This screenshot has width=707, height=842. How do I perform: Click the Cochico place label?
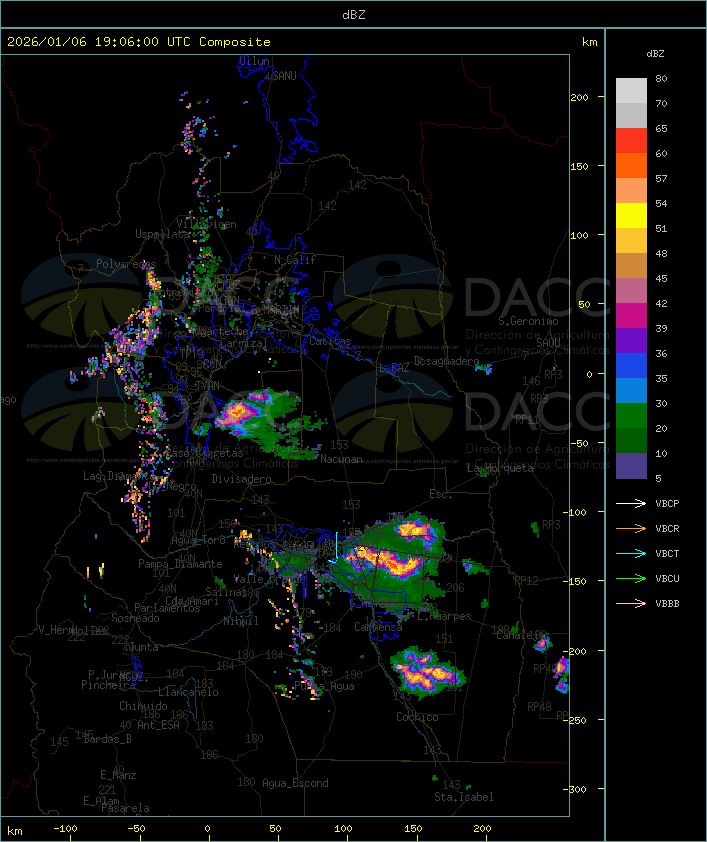coord(417,717)
